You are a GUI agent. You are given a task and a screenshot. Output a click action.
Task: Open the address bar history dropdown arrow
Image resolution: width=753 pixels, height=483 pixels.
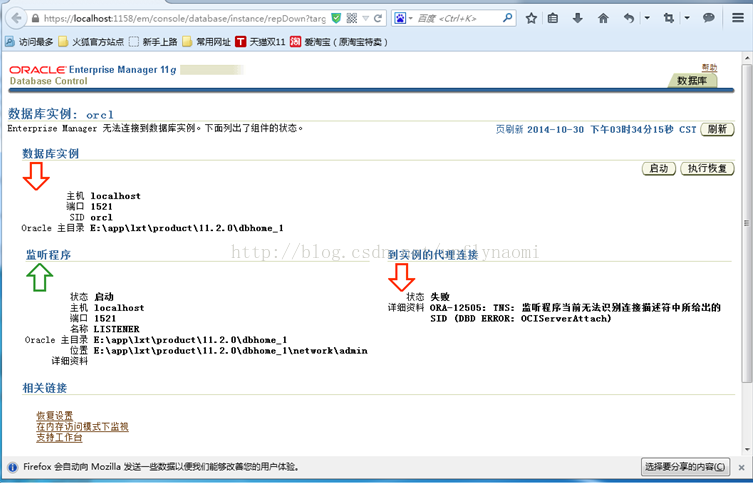[365, 18]
